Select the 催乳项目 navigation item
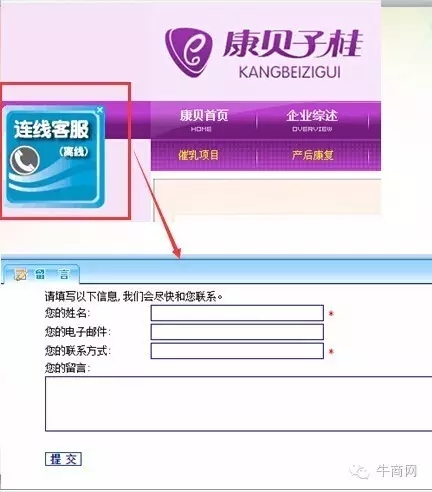The height and width of the screenshot is (492, 432). tap(198, 155)
